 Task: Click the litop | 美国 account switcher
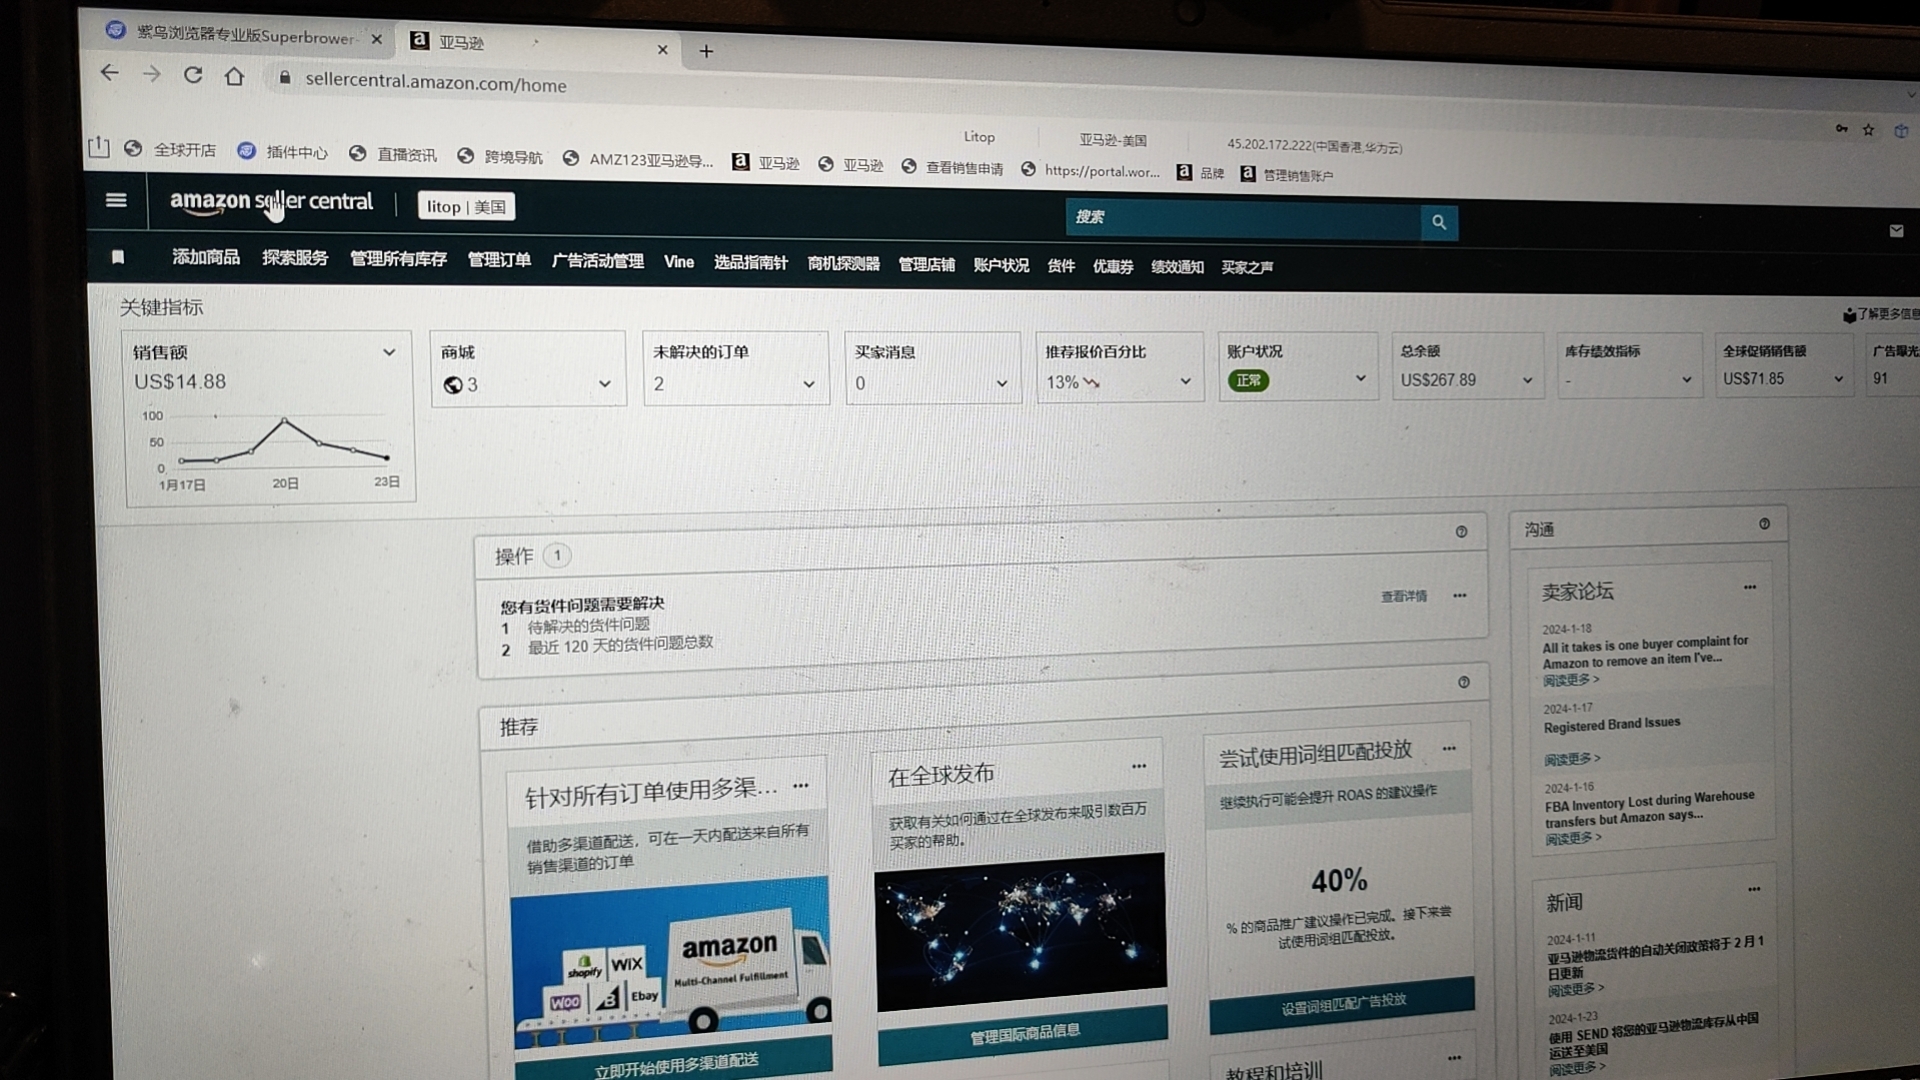point(466,206)
